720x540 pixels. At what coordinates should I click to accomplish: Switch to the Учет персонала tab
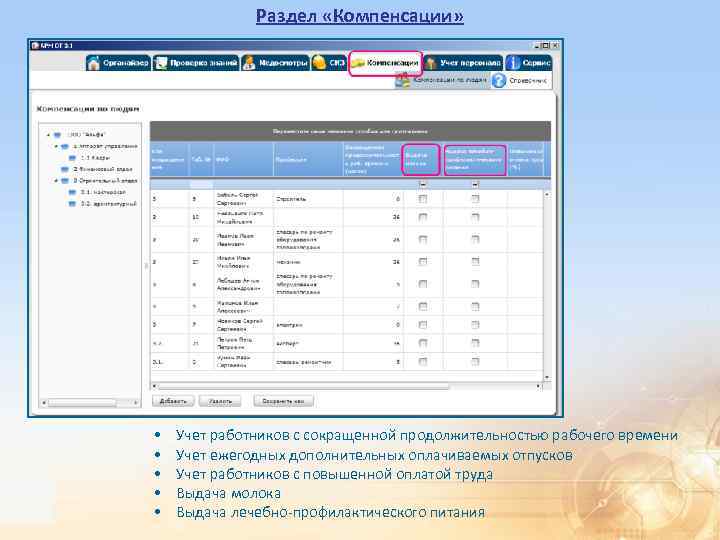coord(463,63)
